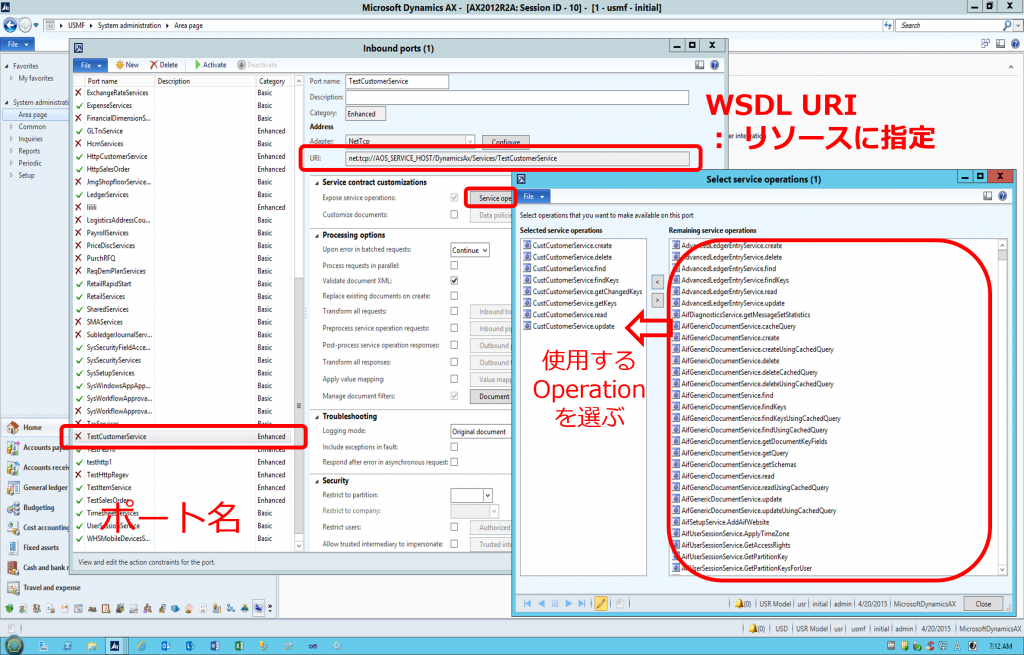Viewport: 1024px width, 655px height.
Task: Enable Process requests in parallel checkbox
Action: pos(454,265)
